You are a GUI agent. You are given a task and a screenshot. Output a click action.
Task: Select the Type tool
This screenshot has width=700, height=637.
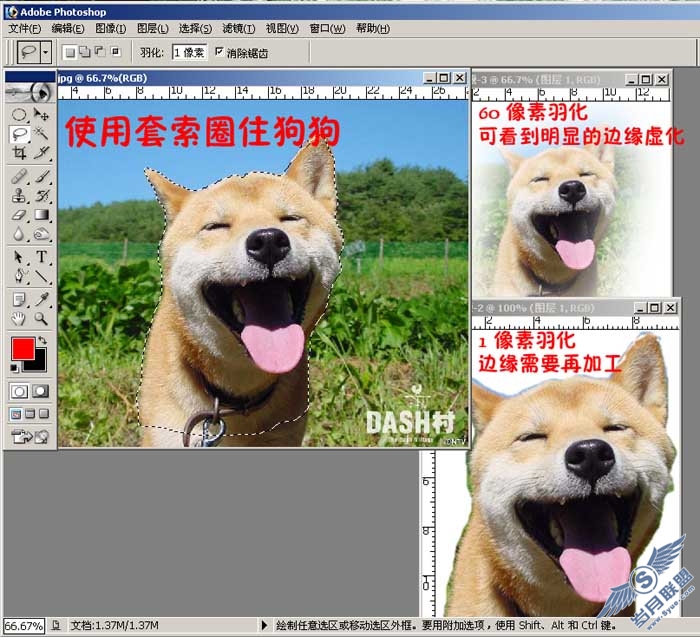[42, 257]
